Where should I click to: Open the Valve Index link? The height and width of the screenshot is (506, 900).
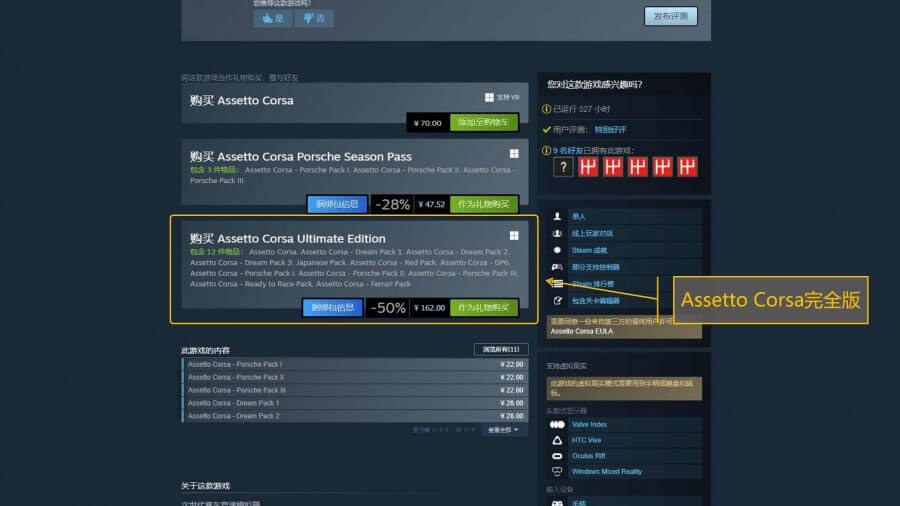(x=589, y=425)
